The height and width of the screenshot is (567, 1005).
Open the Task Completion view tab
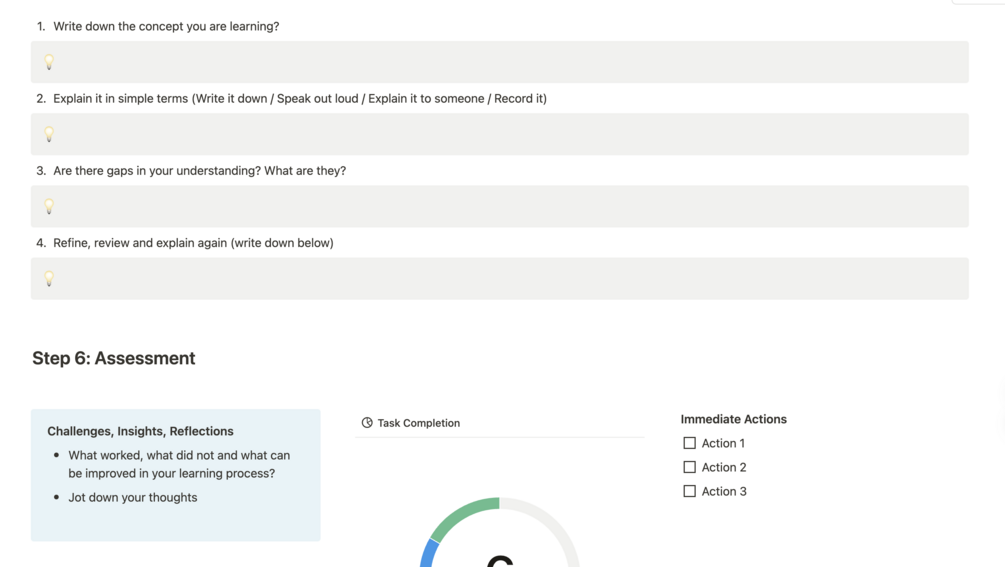418,423
